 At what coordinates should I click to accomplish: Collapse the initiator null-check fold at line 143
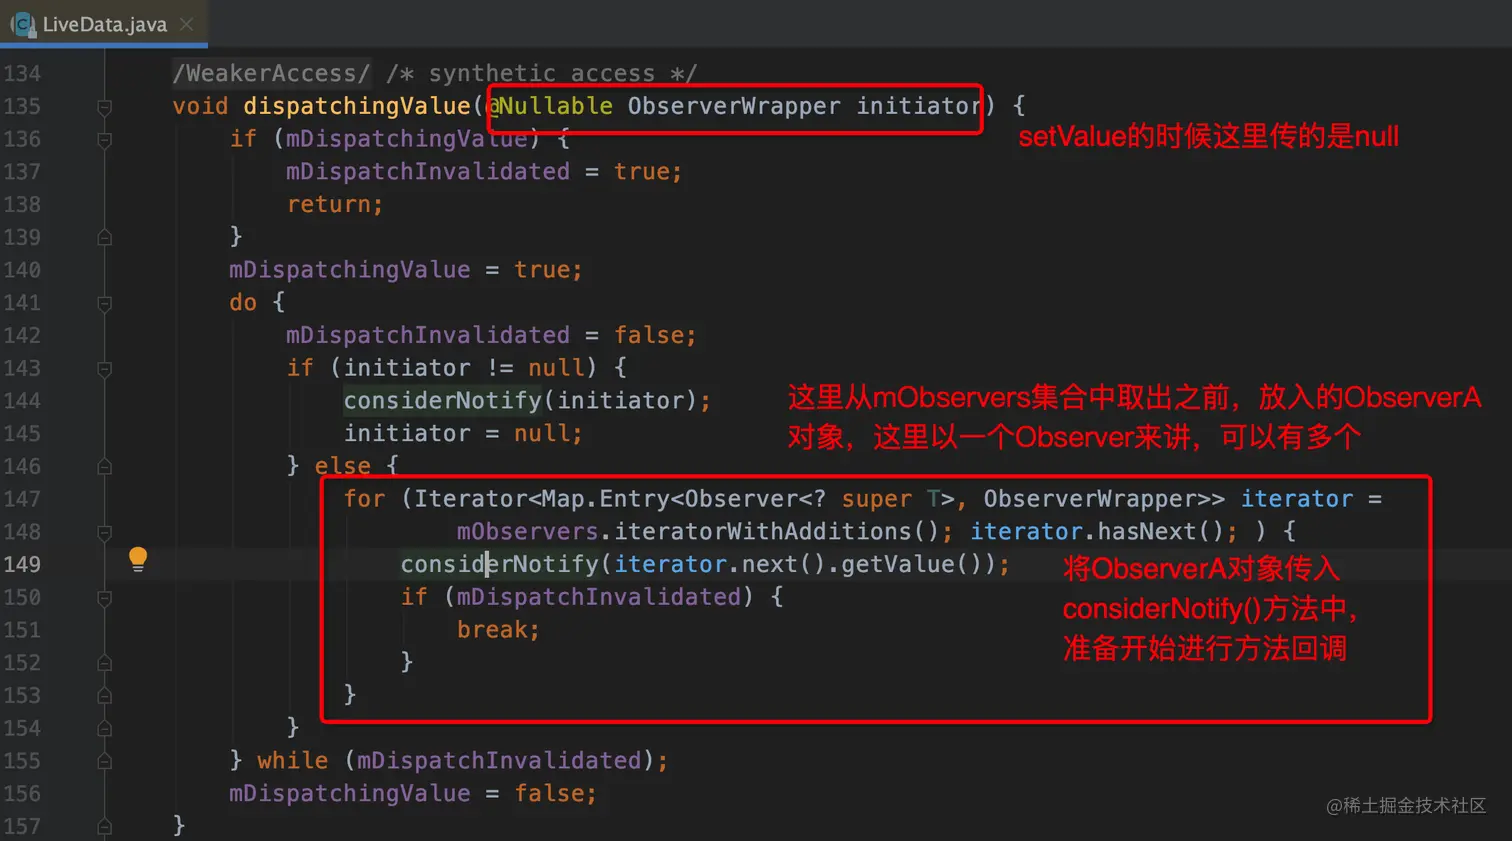click(105, 368)
